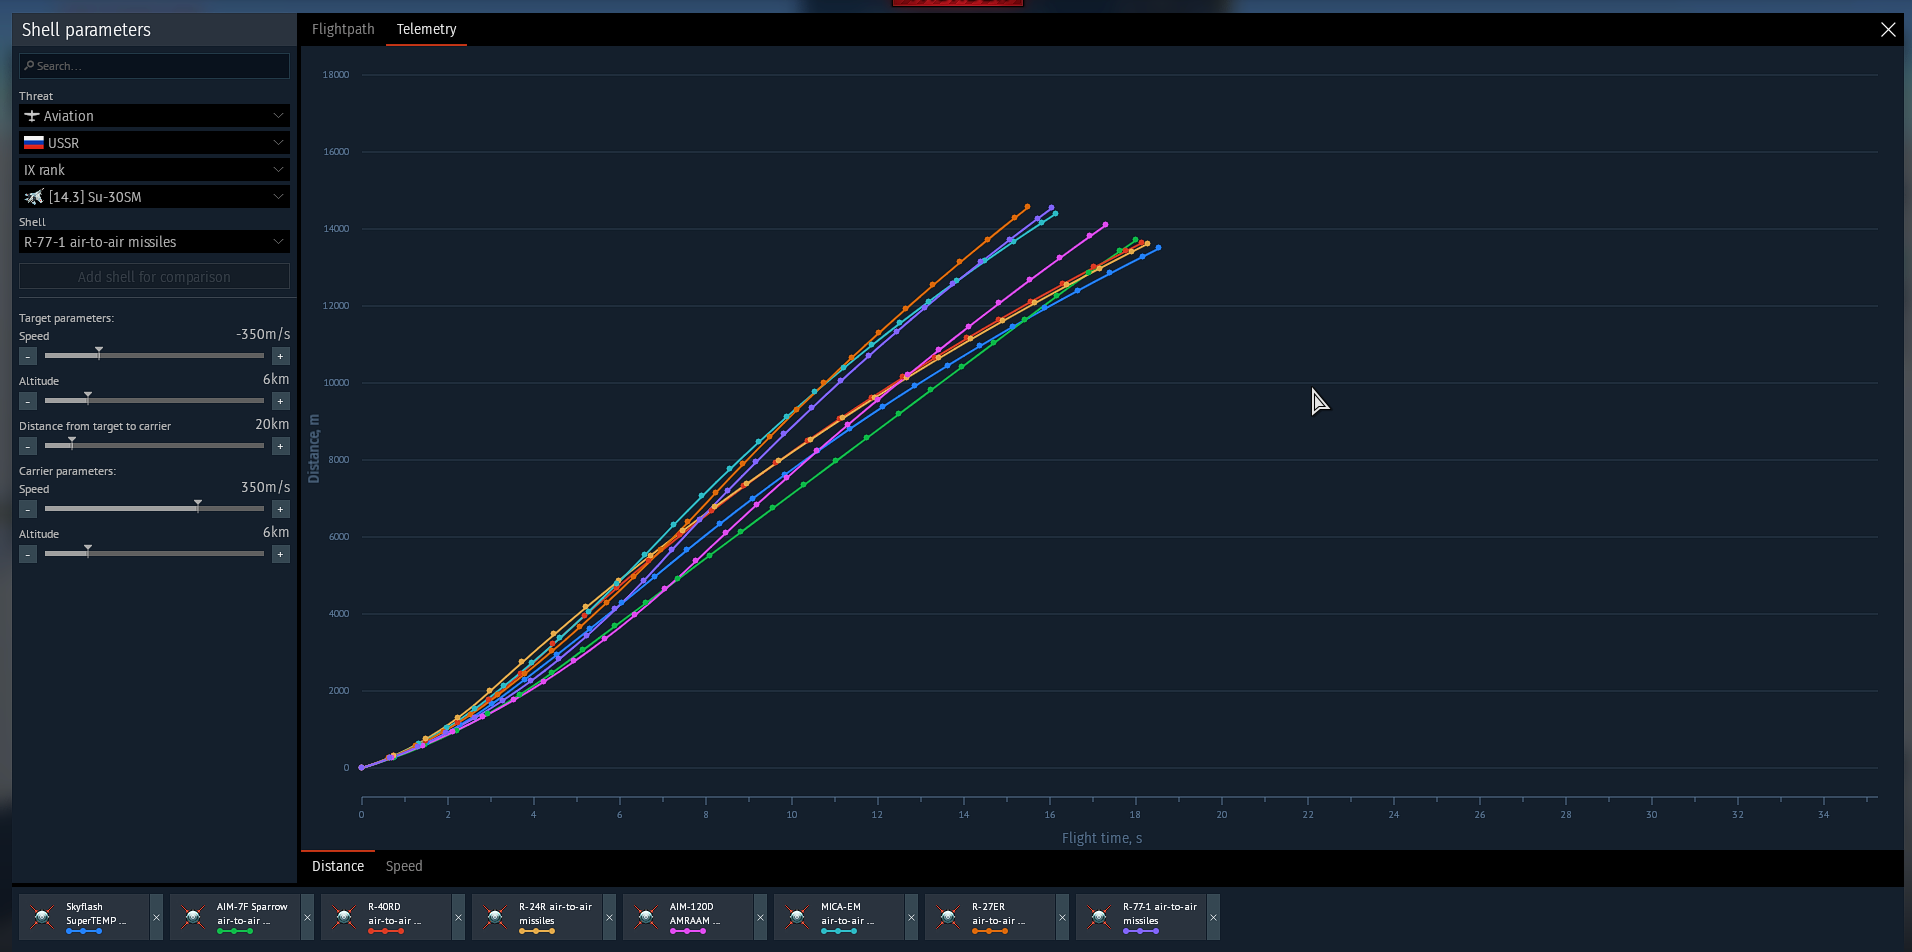
Task: Click the 350m/s carrier speed value
Action: (x=265, y=487)
